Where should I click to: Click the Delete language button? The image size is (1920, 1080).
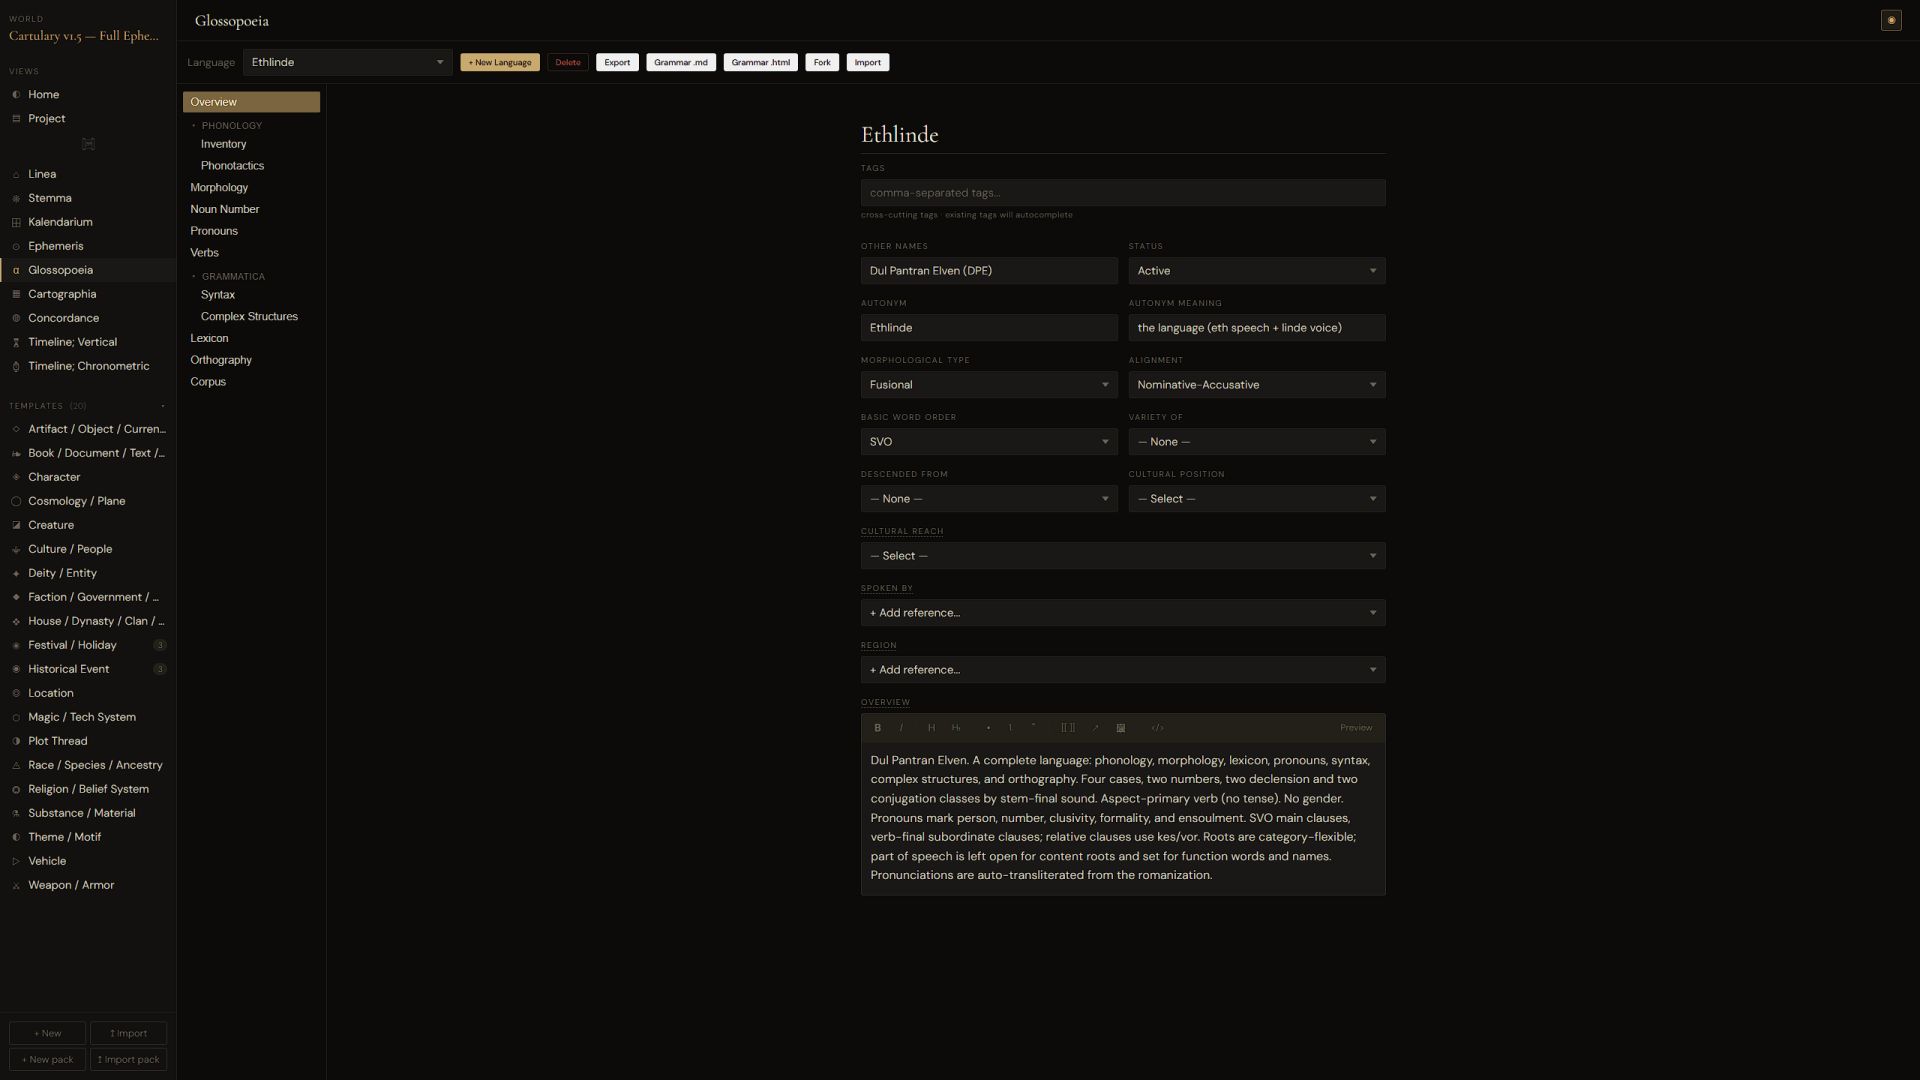coord(568,62)
